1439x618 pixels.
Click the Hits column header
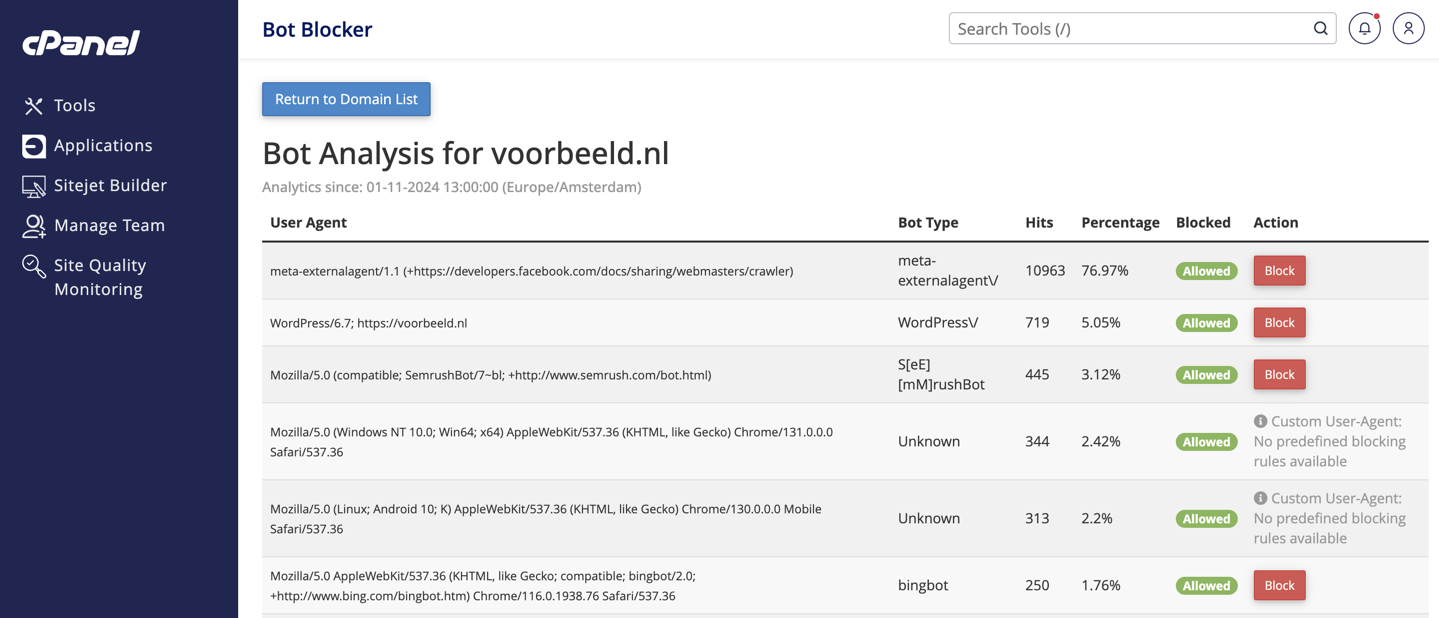(1039, 222)
